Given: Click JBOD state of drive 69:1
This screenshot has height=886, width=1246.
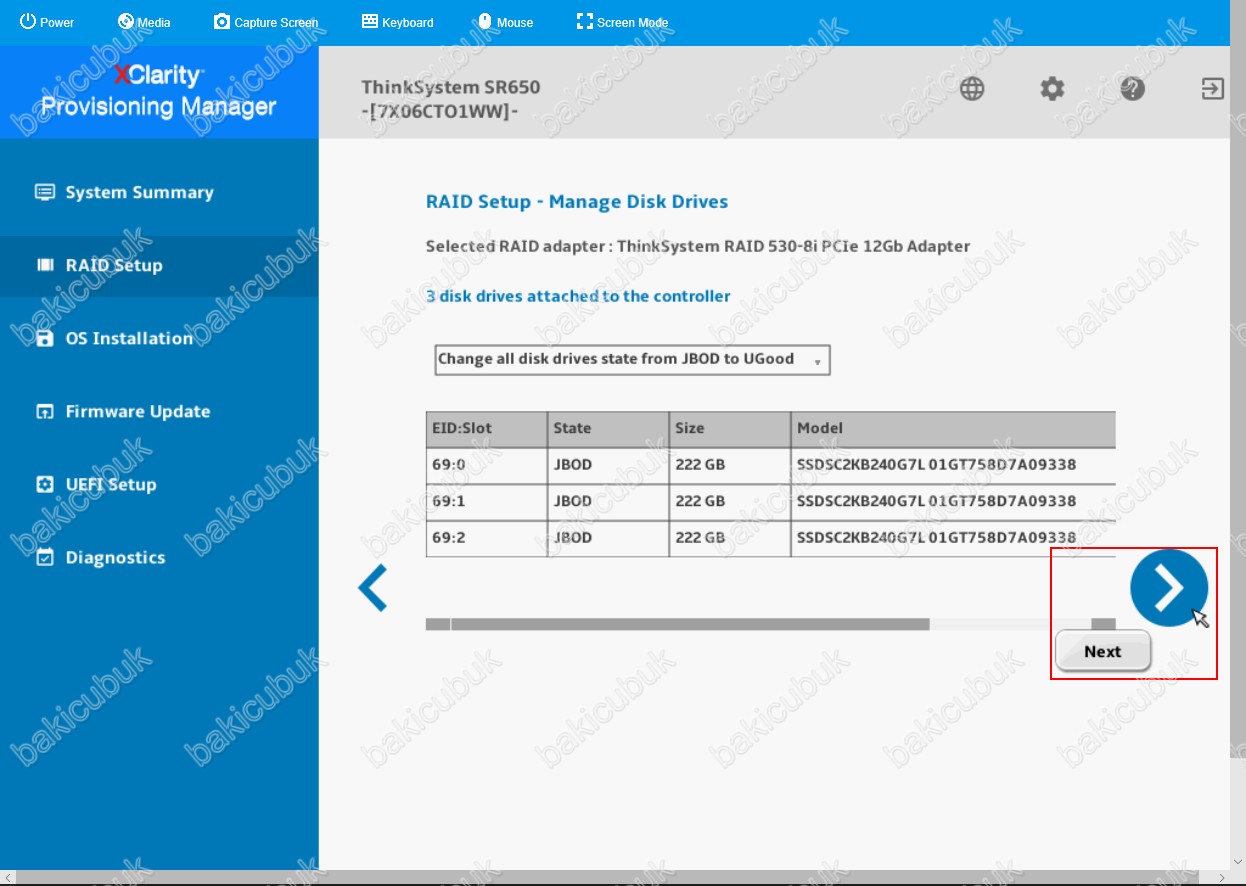Looking at the screenshot, I should point(573,501).
